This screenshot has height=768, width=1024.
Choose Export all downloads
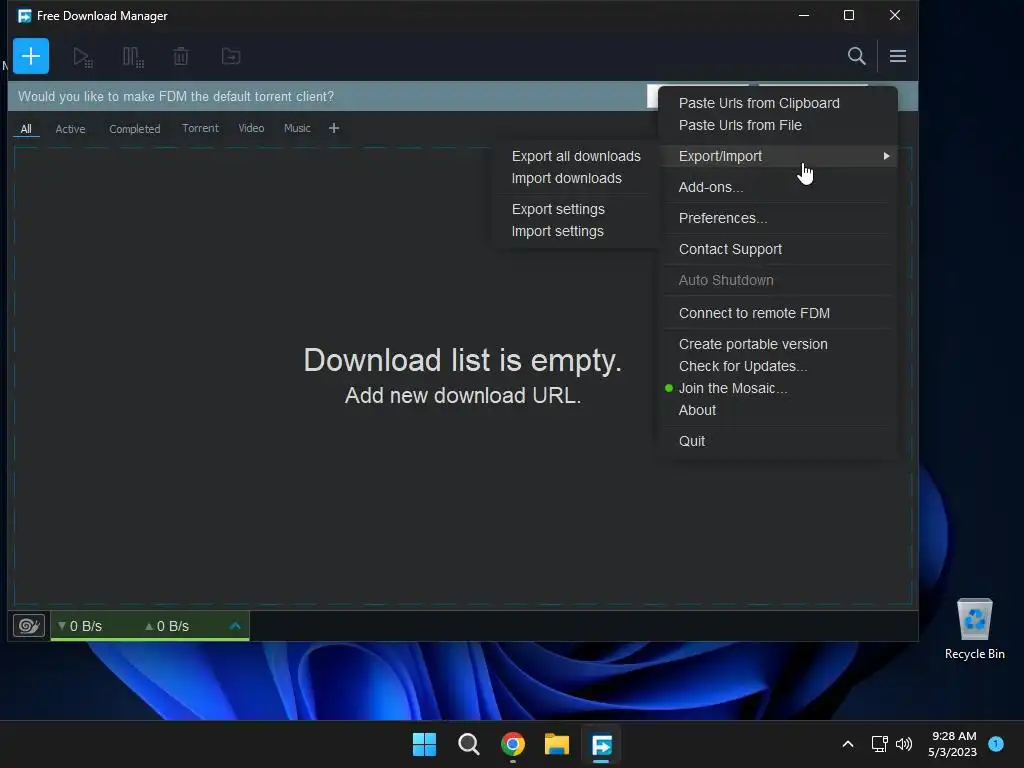click(x=576, y=156)
